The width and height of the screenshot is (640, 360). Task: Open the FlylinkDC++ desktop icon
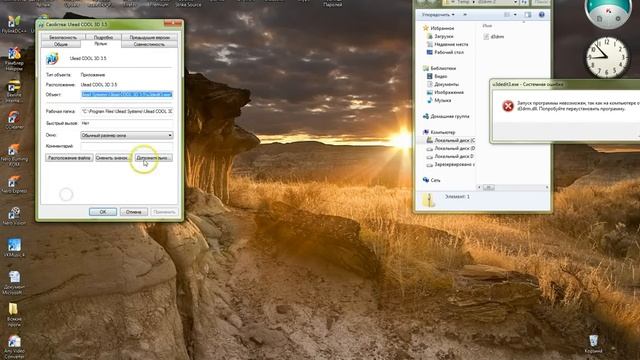click(14, 24)
